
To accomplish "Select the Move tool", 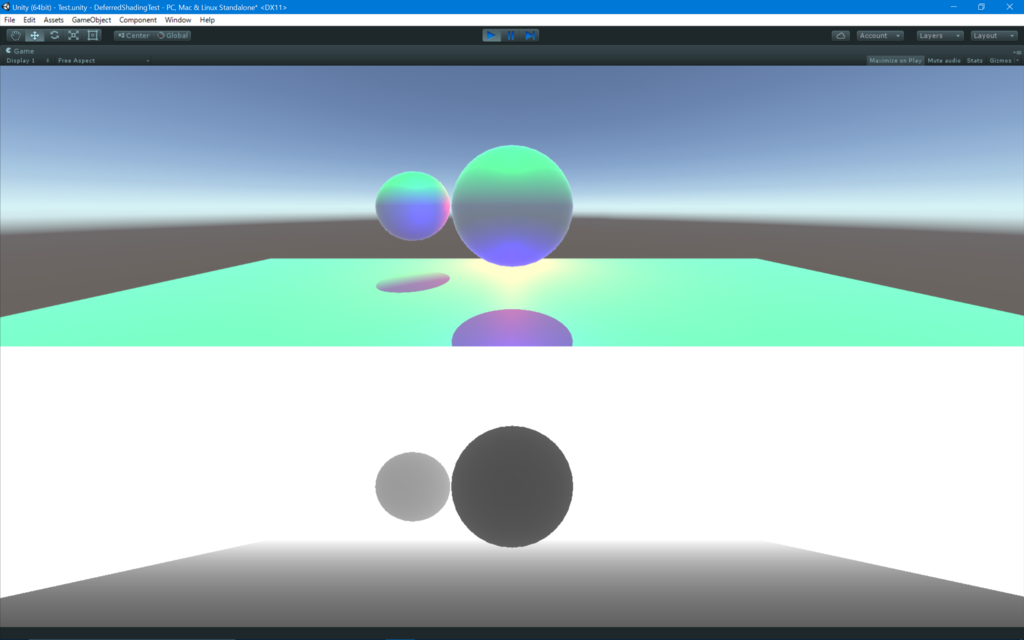I will [x=35, y=35].
